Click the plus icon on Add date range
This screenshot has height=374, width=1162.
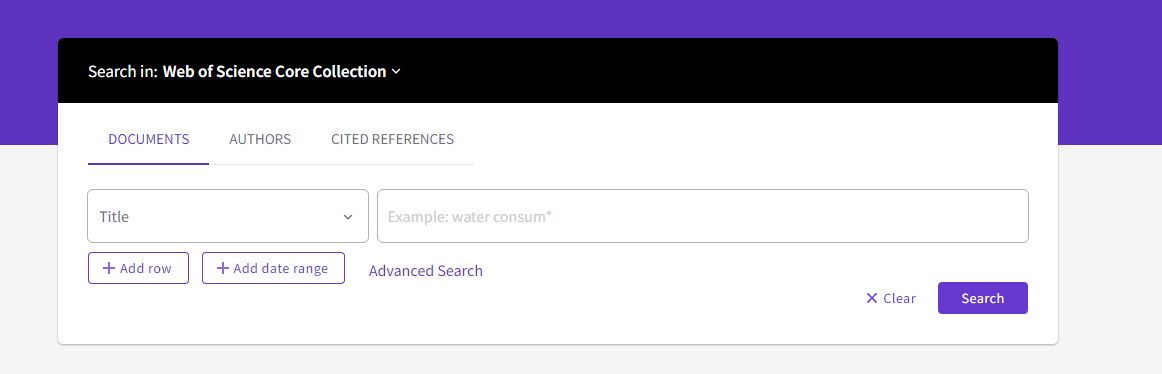click(222, 268)
